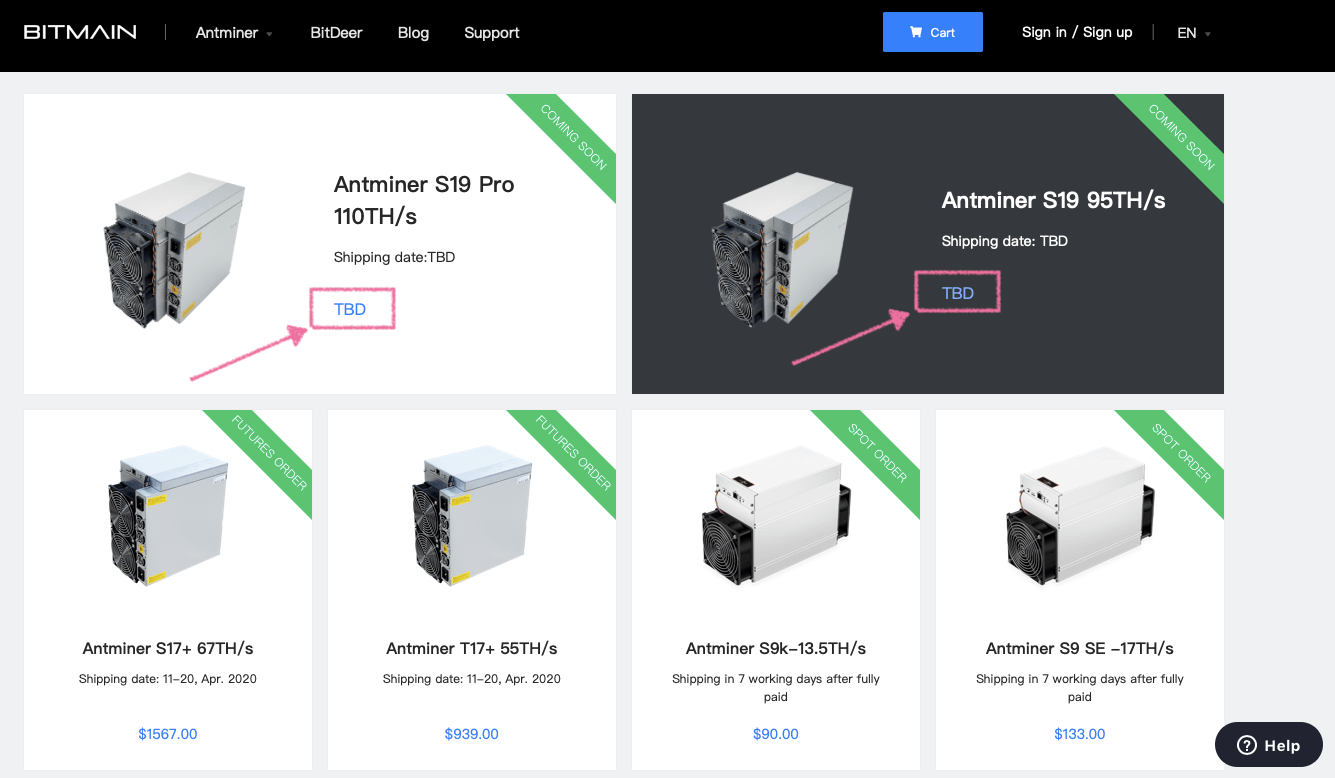Open the Antminer dropdown menu

234,32
